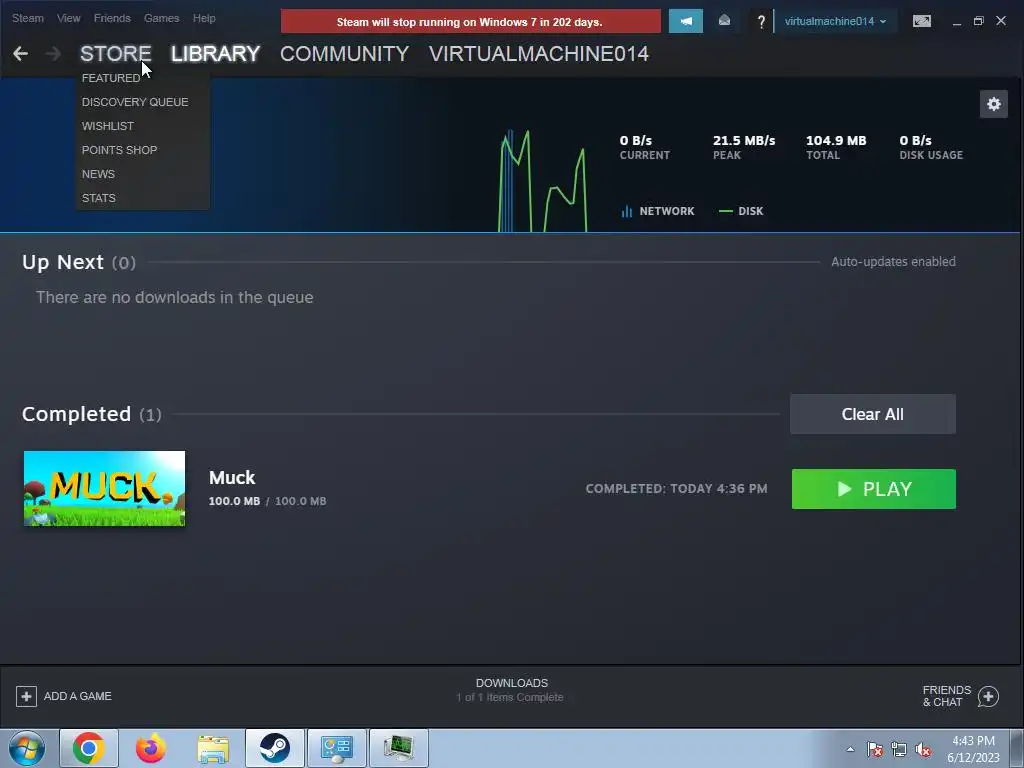Play Muck with the green button

coord(874,488)
